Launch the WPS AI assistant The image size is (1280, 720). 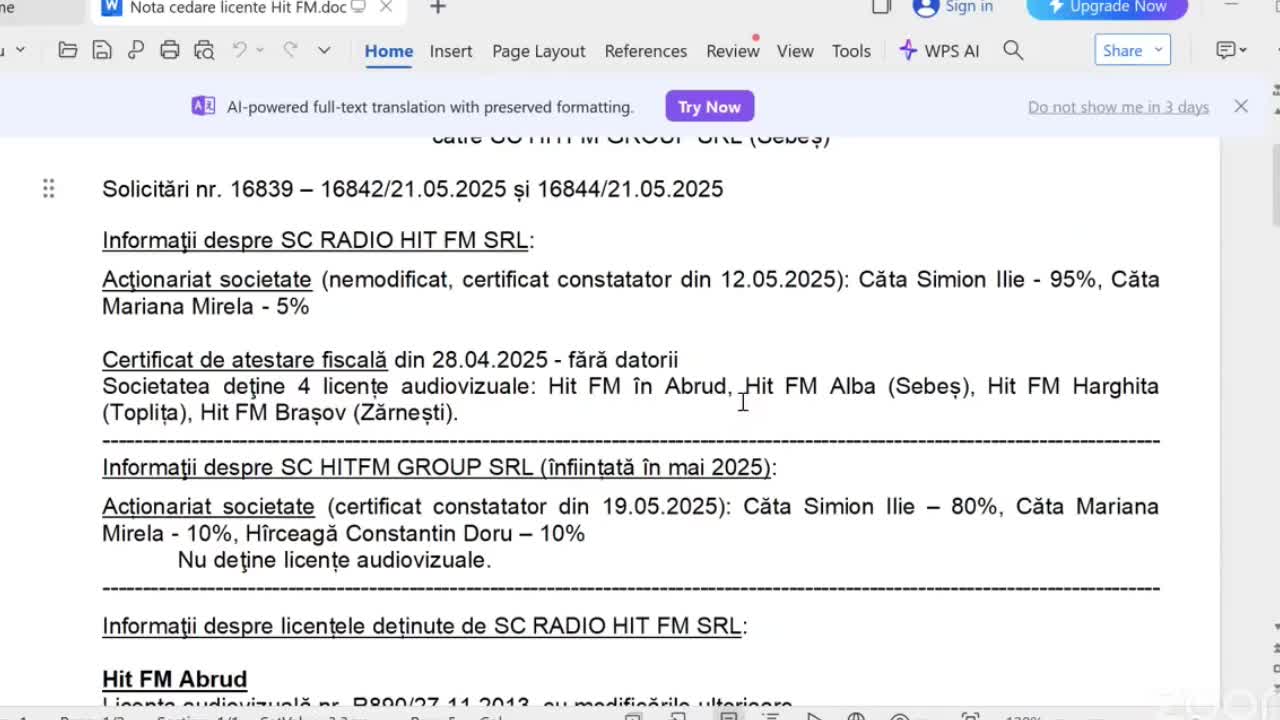pos(939,51)
